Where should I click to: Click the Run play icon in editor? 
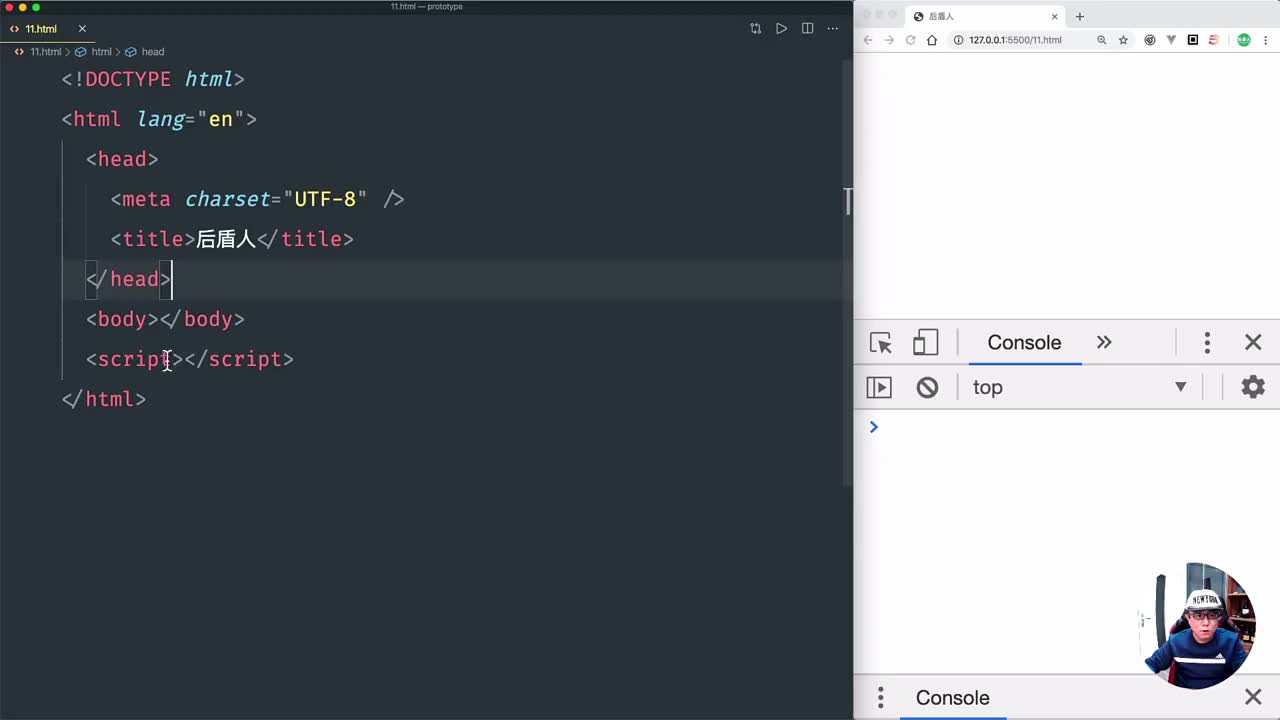(x=781, y=29)
